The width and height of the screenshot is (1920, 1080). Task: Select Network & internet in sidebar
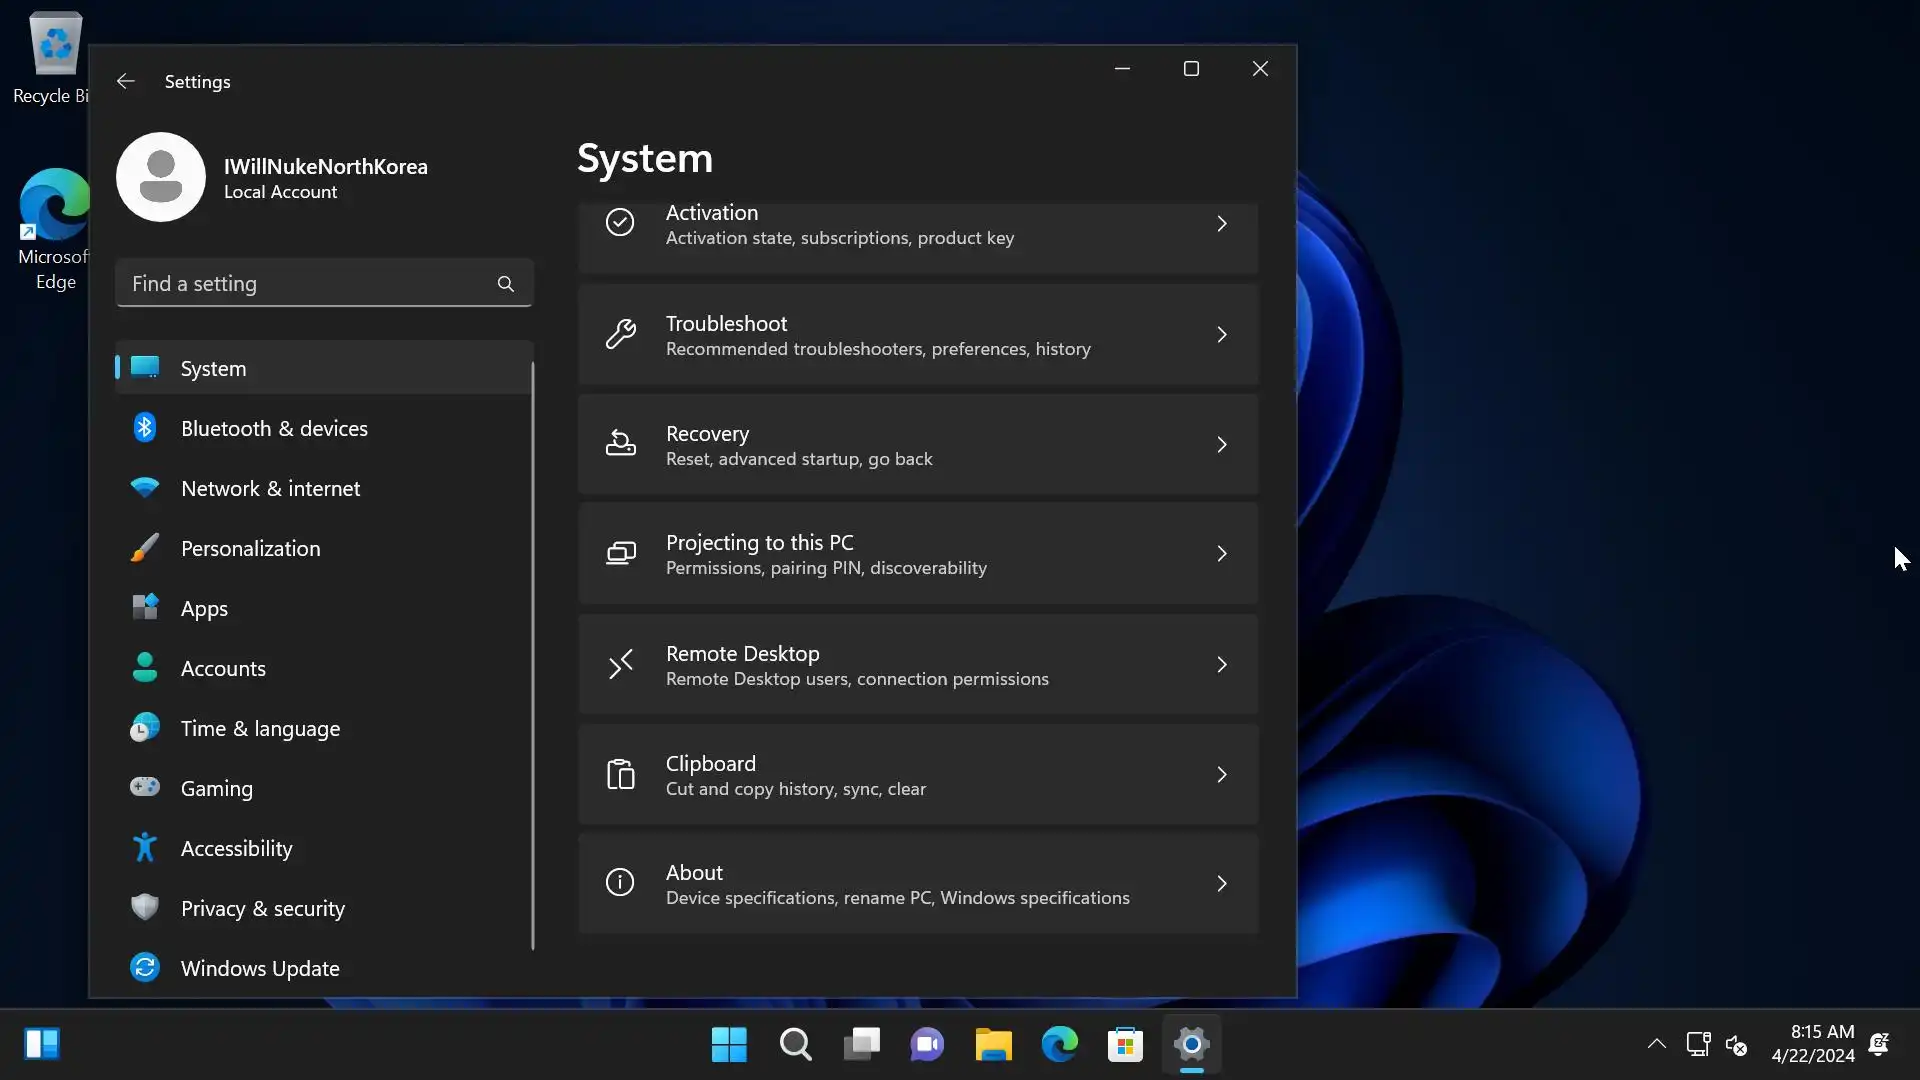pos(270,488)
